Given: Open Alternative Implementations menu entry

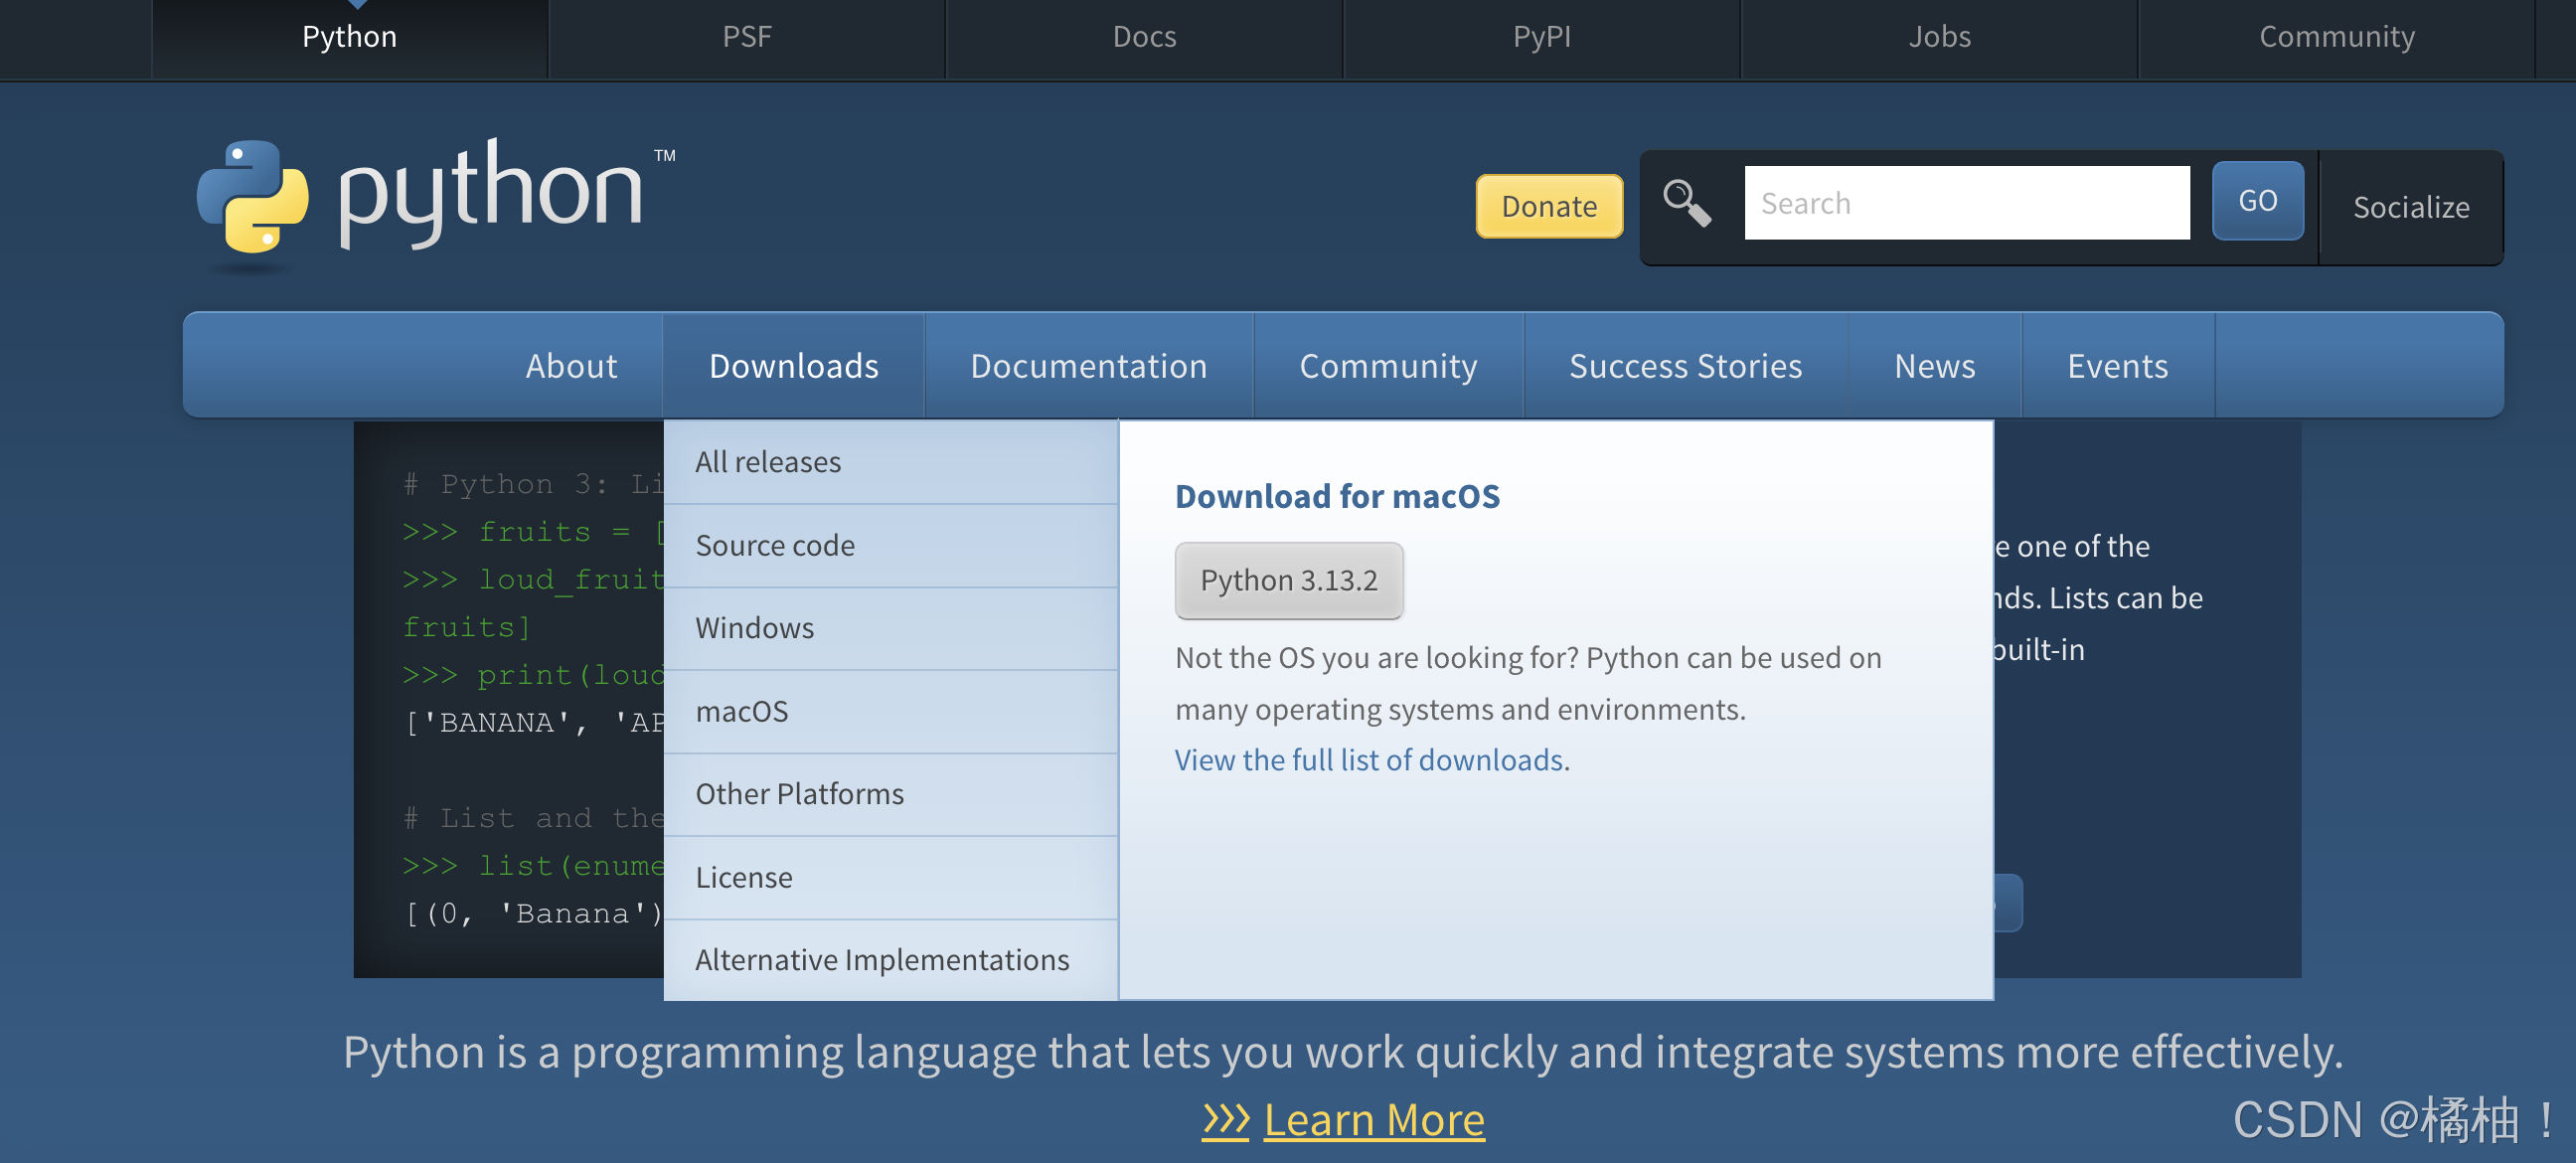Looking at the screenshot, I should click(x=882, y=960).
